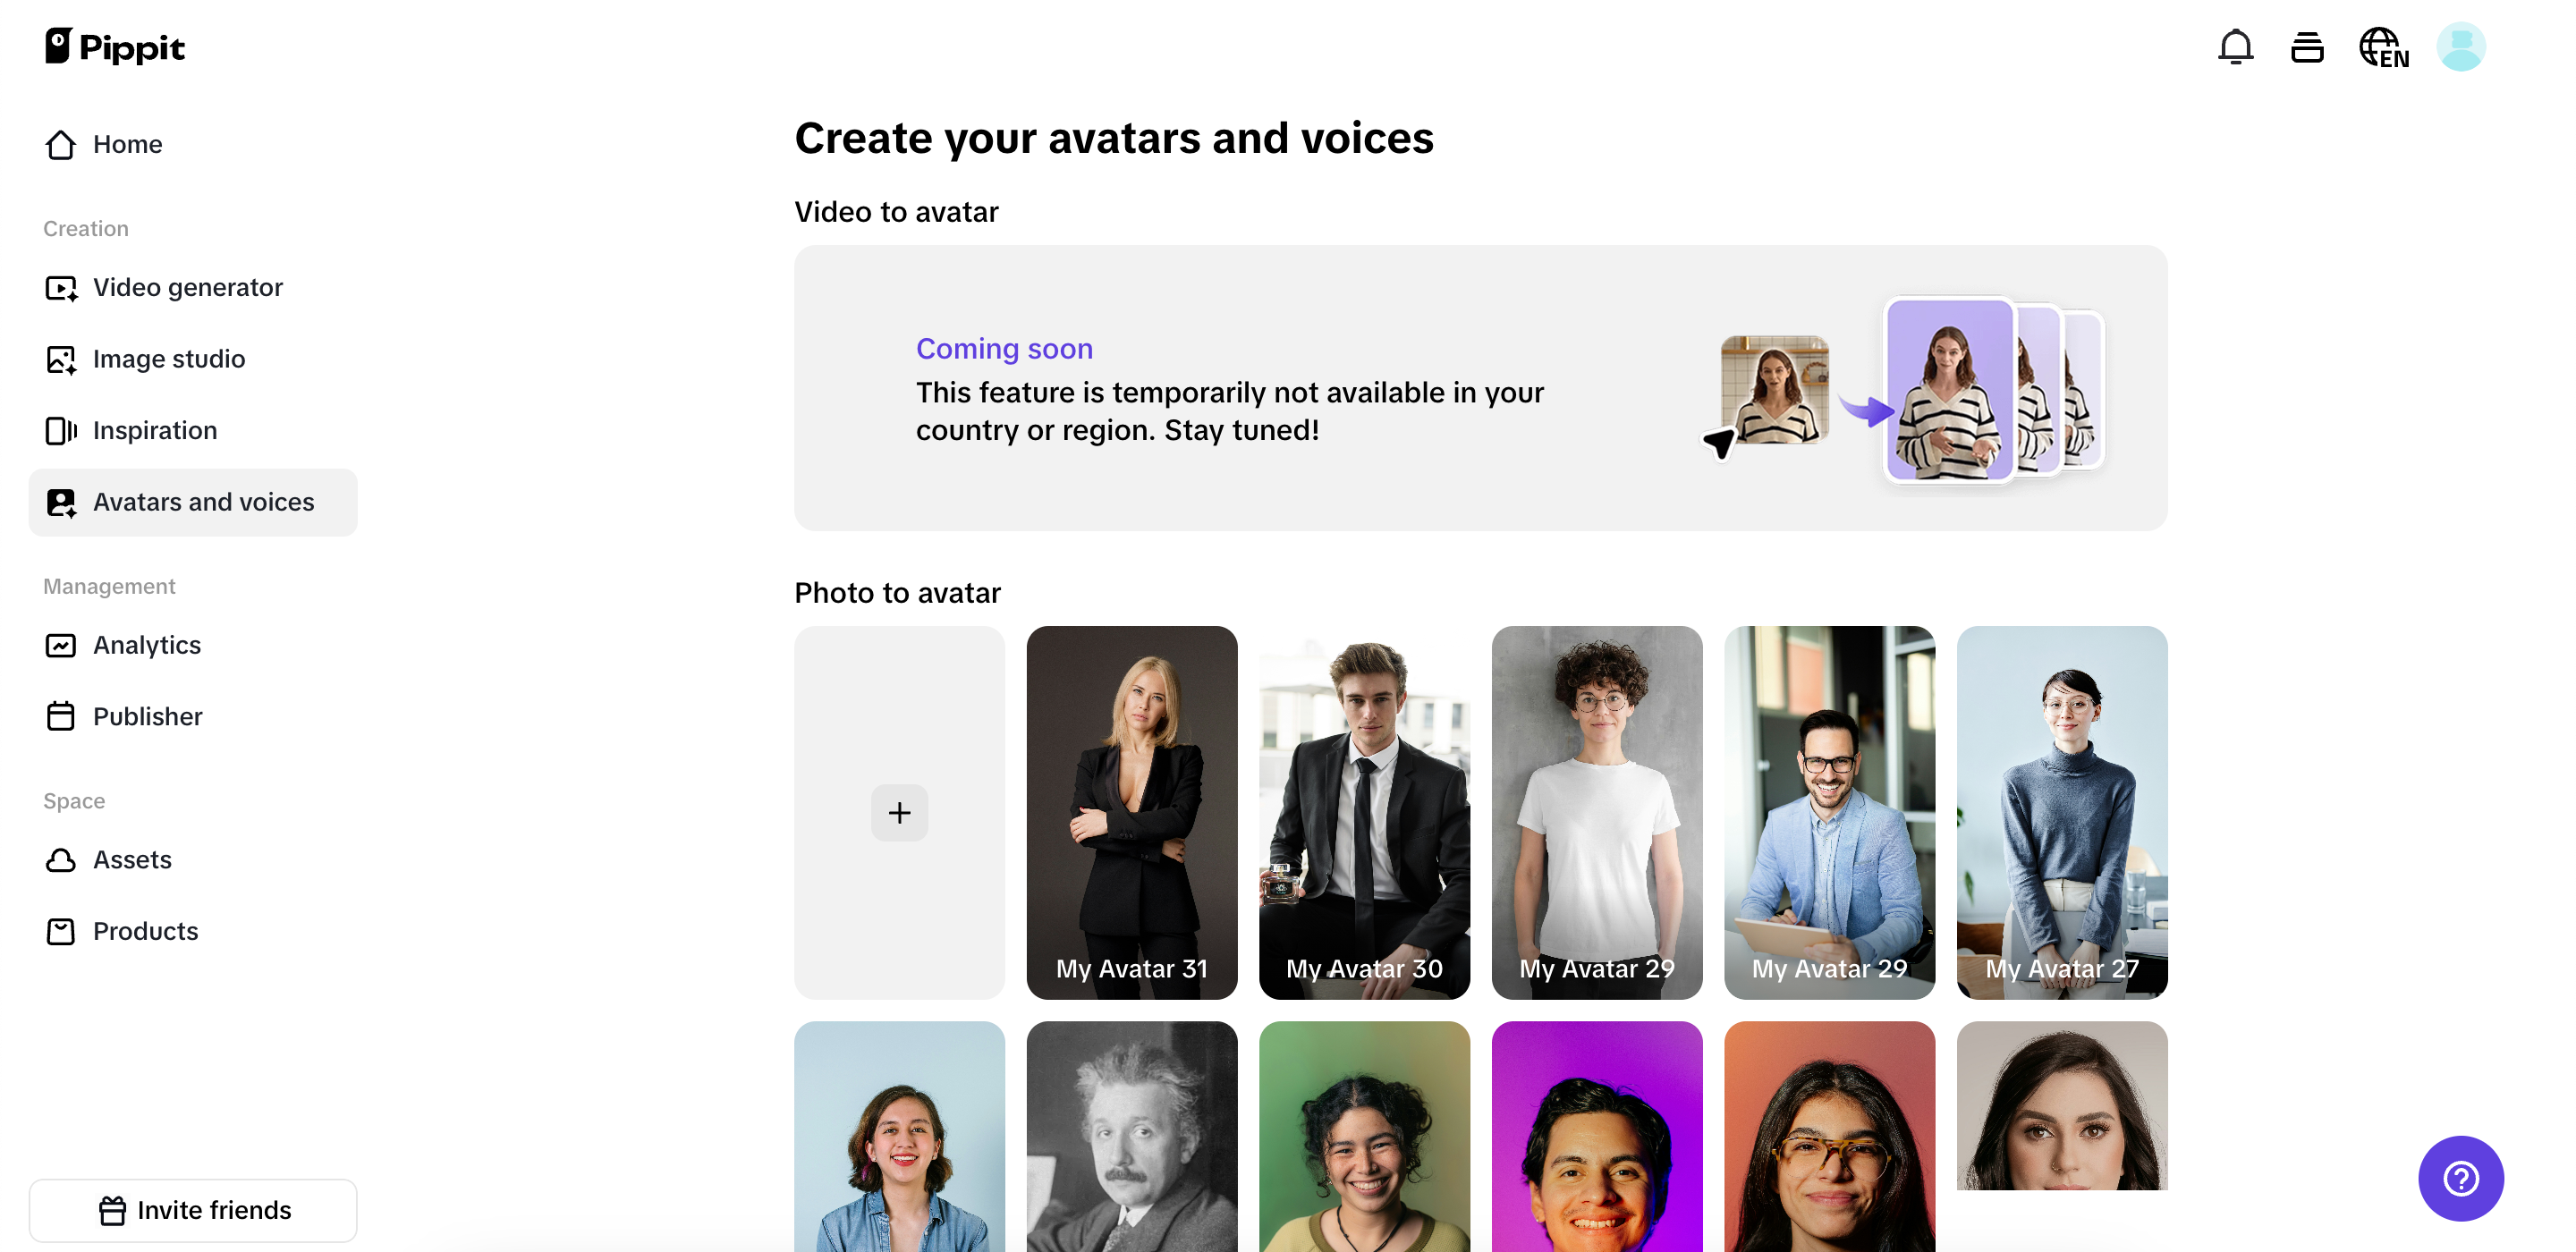The height and width of the screenshot is (1252, 2576).
Task: Select the woman in denim avatar thumbnail
Action: (x=899, y=1136)
